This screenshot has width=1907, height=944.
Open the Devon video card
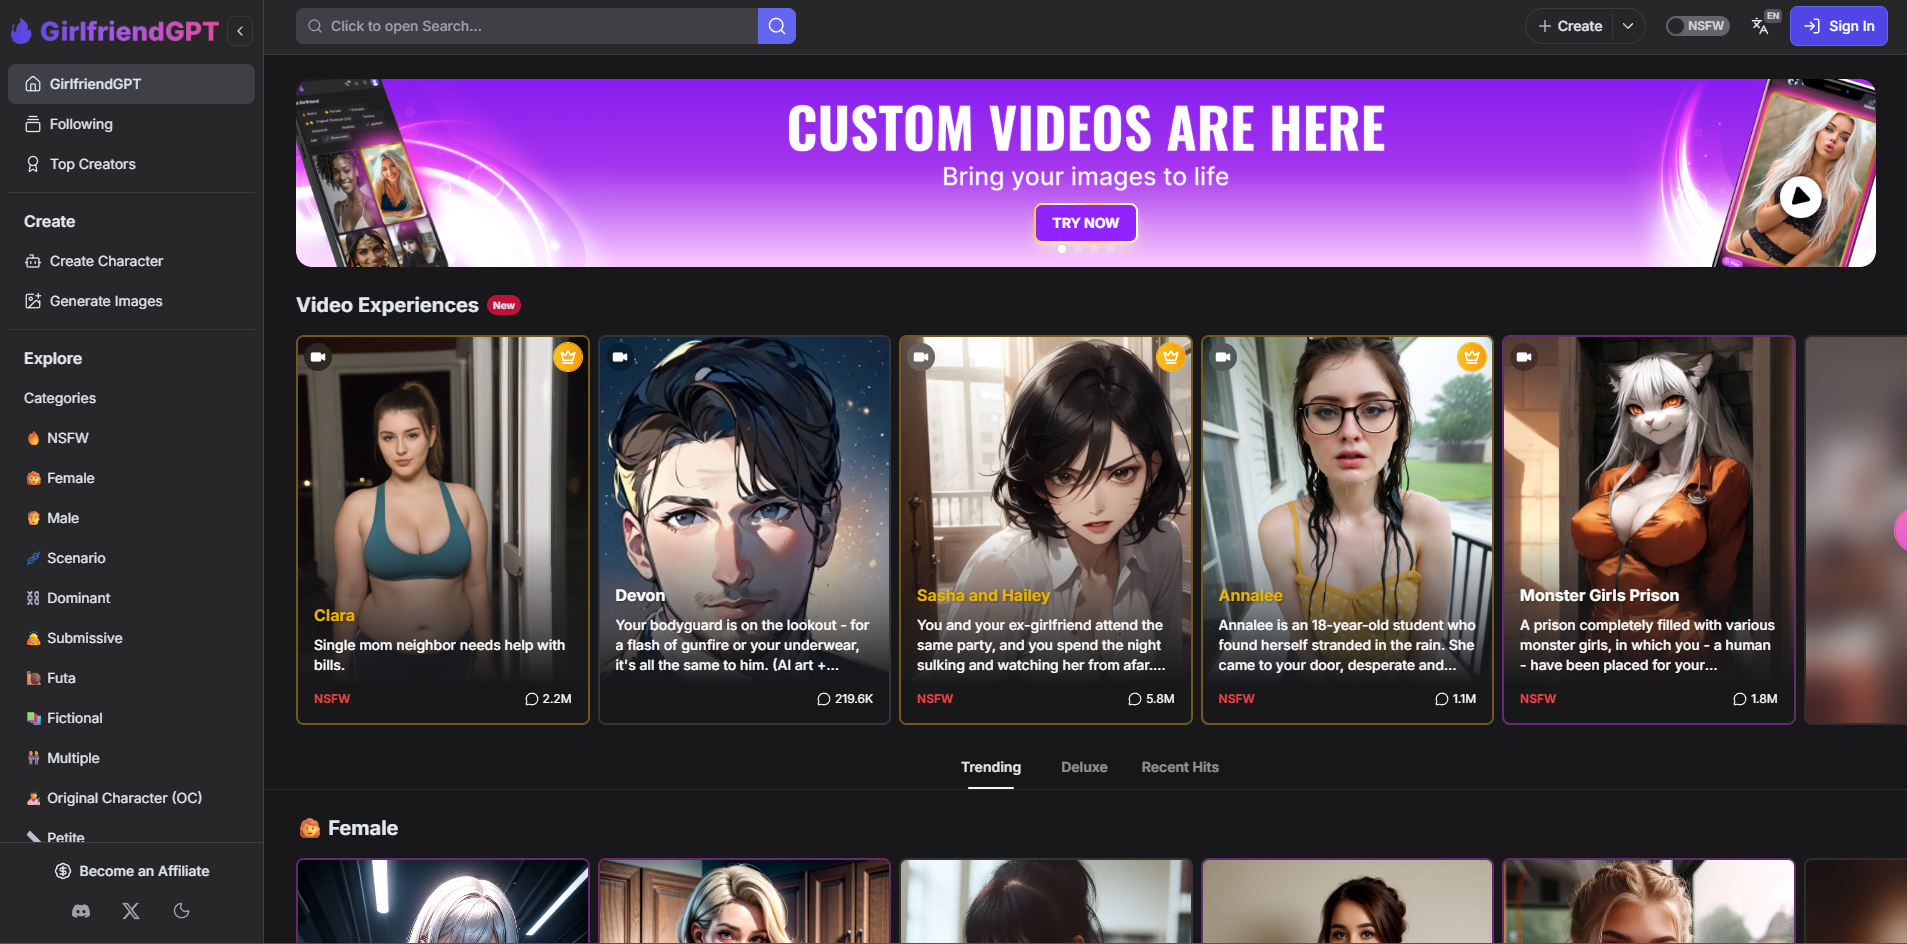tap(744, 530)
